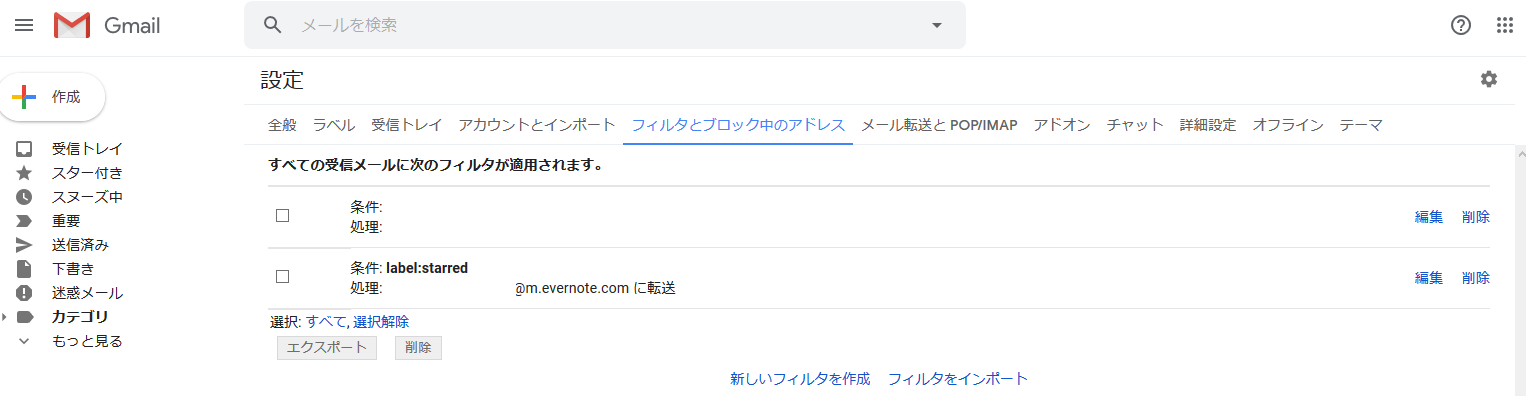
Task: Open 受信トレイ in sidebar
Action: pyautogui.click(x=88, y=149)
